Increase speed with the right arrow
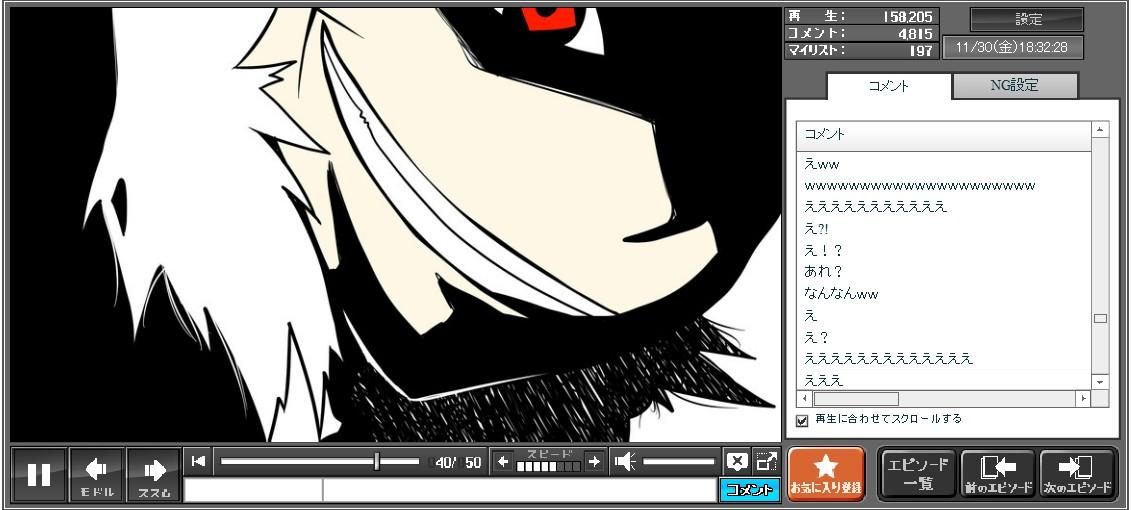Viewport: 1131px width, 510px height. tap(594, 462)
